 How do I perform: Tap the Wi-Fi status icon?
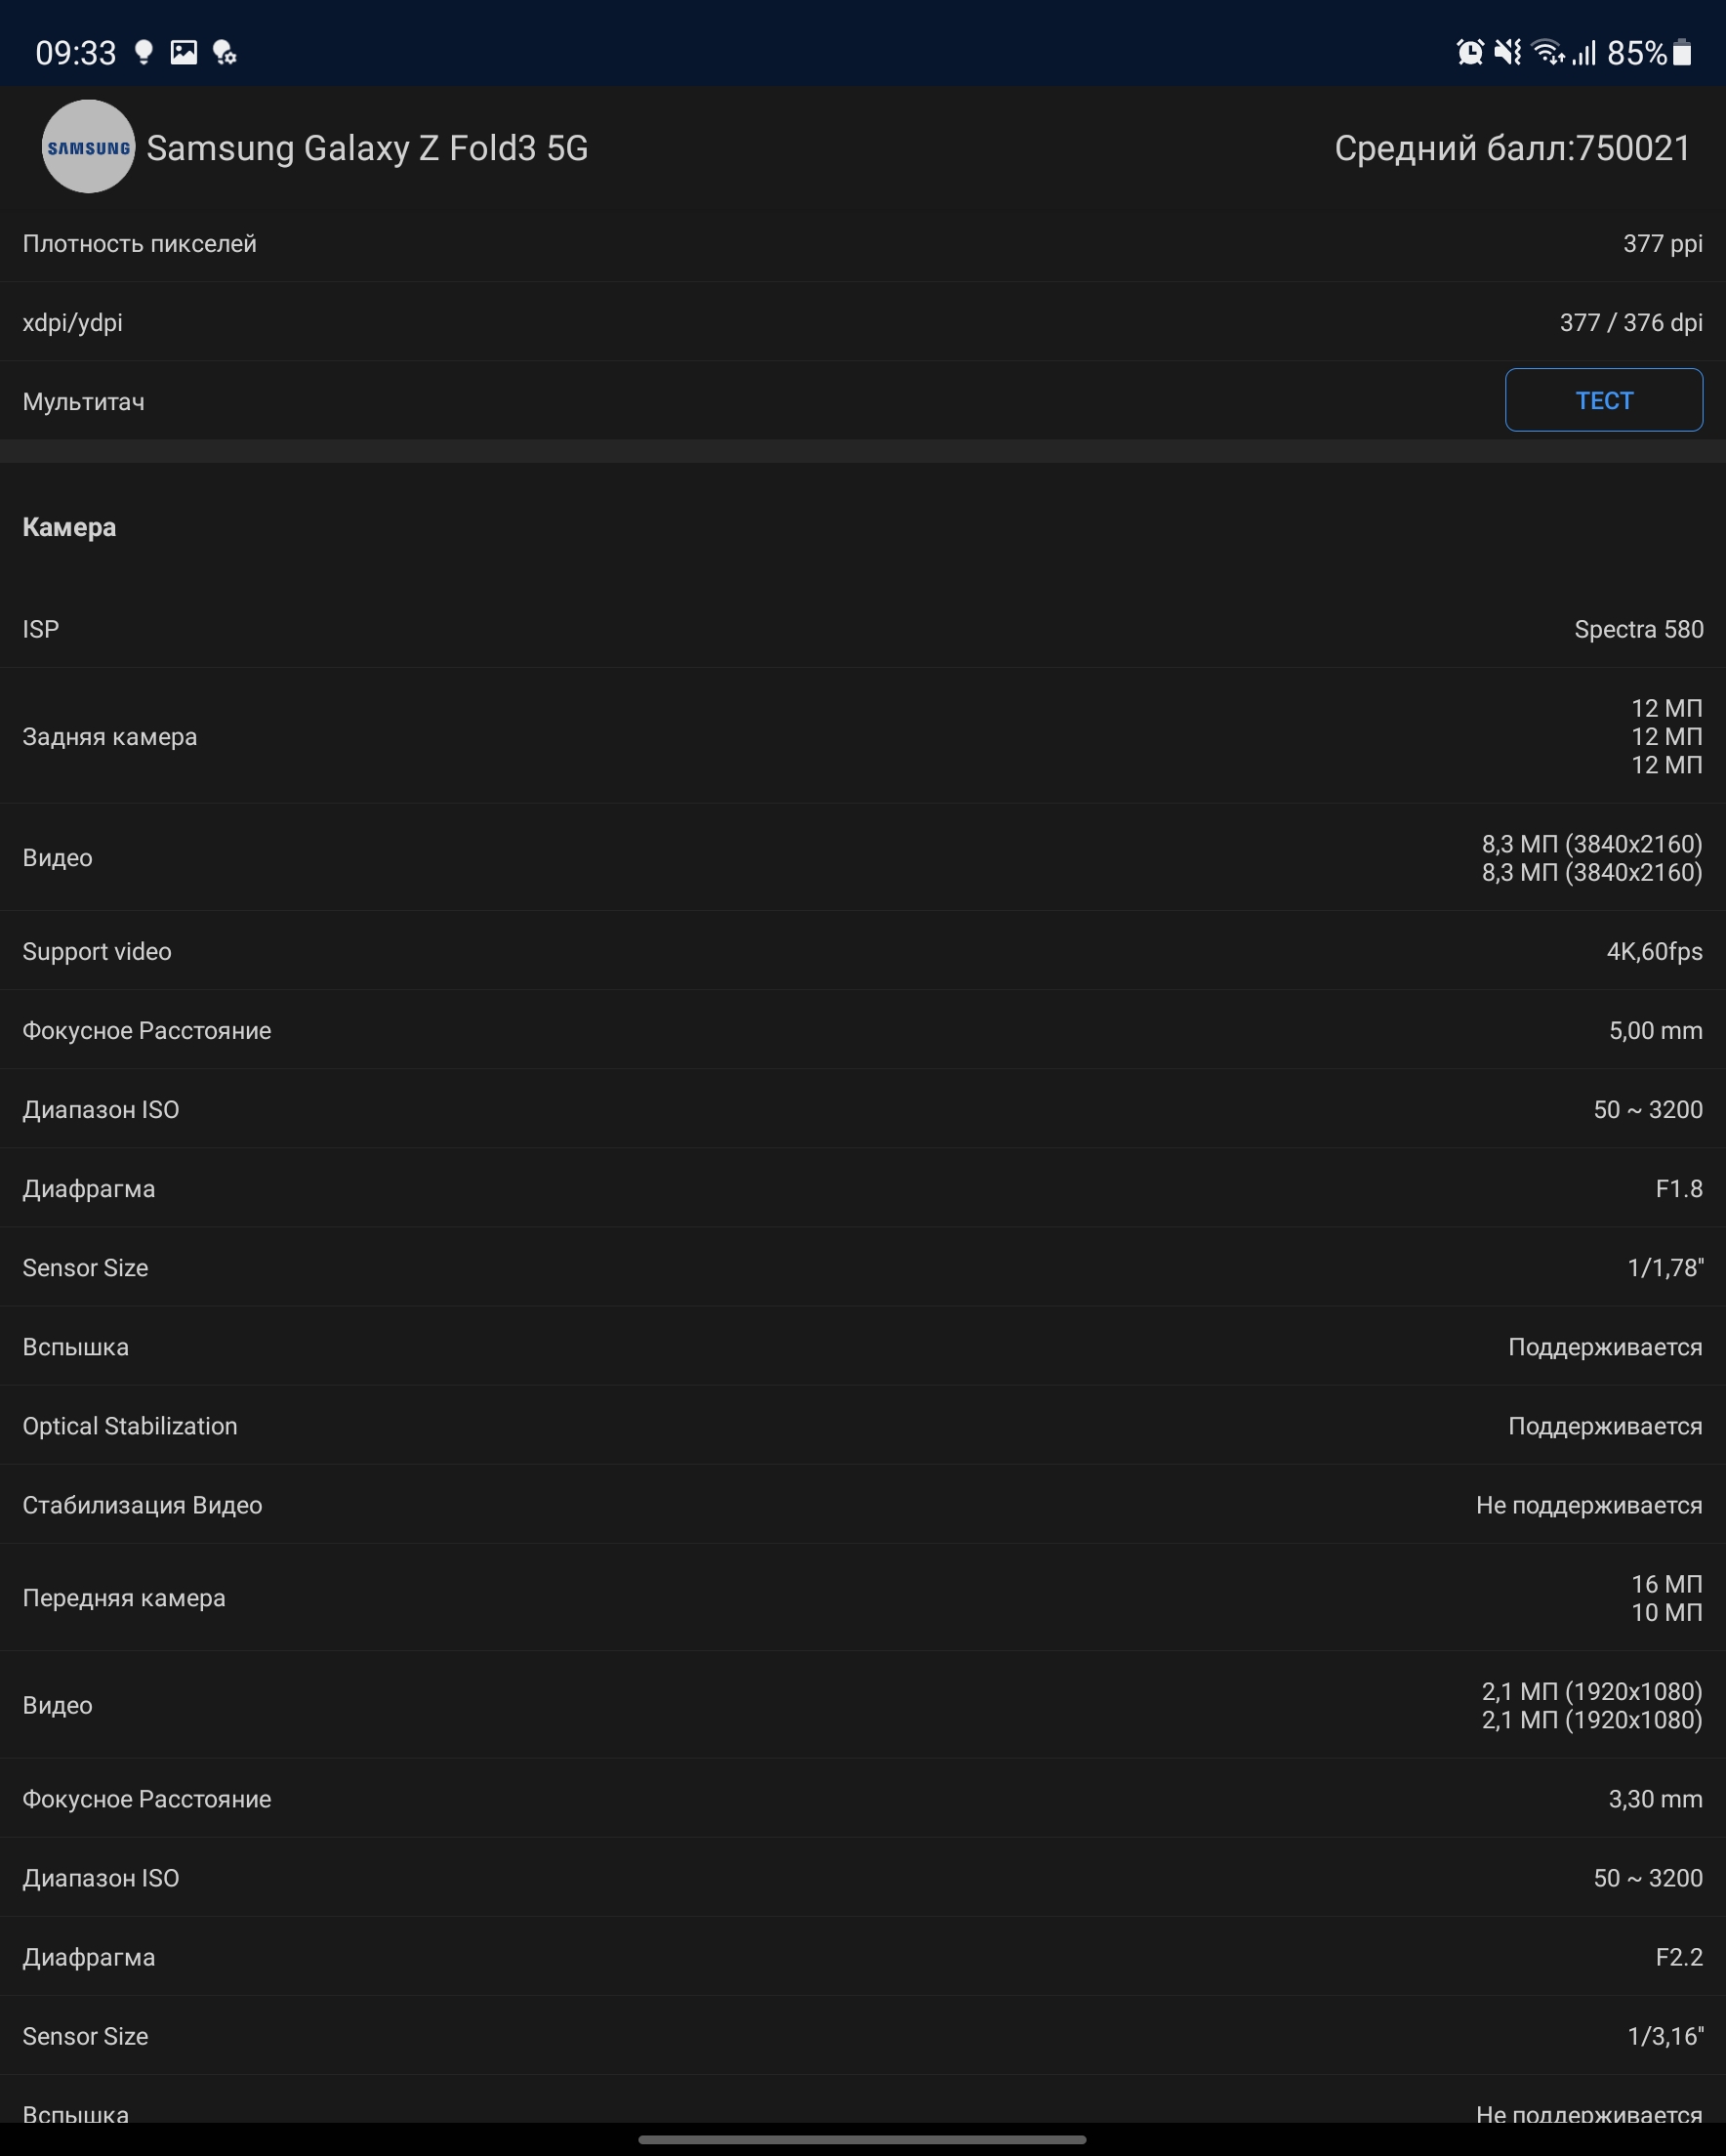coord(1547,52)
